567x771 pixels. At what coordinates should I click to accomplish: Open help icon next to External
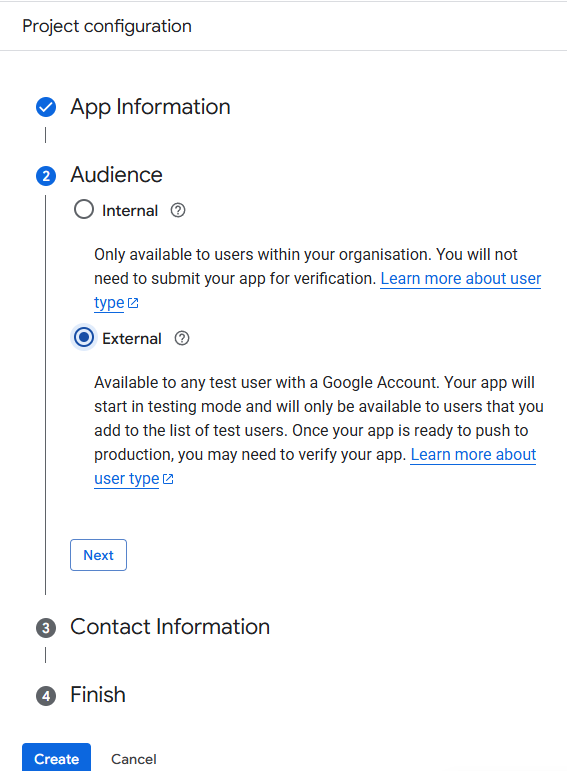click(x=181, y=338)
